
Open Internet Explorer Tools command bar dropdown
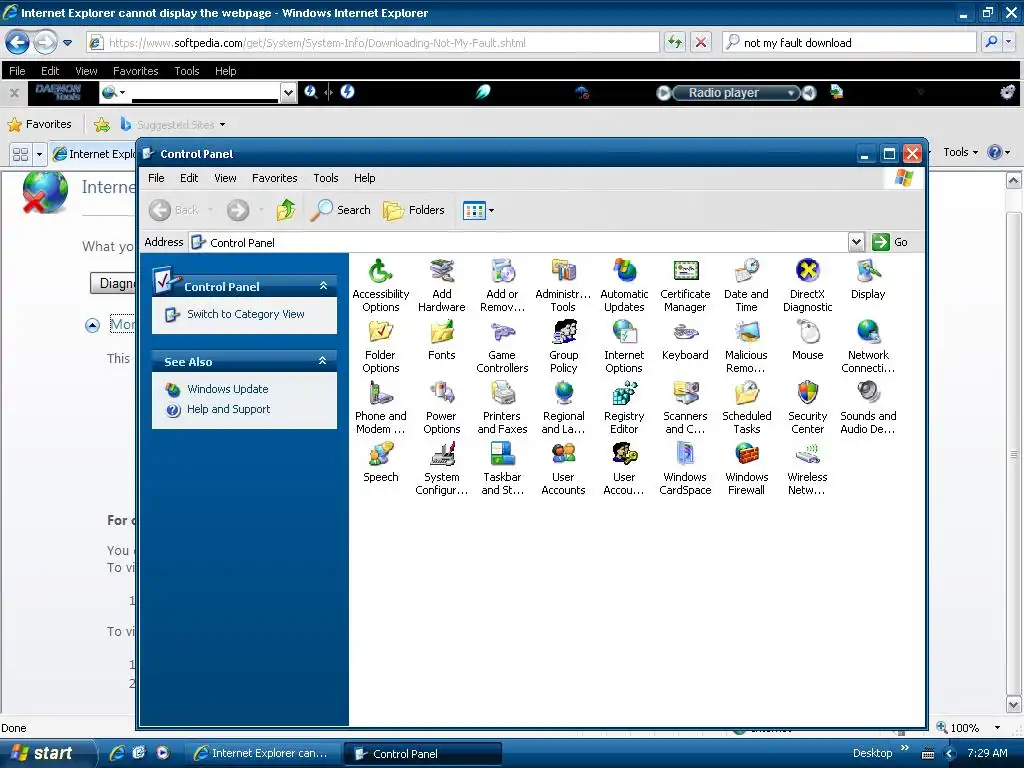tap(961, 152)
